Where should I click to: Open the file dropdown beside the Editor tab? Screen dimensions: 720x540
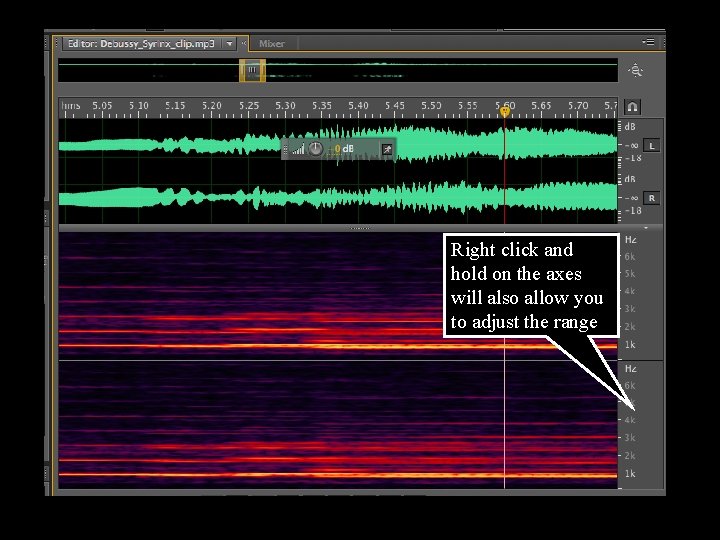[x=229, y=44]
